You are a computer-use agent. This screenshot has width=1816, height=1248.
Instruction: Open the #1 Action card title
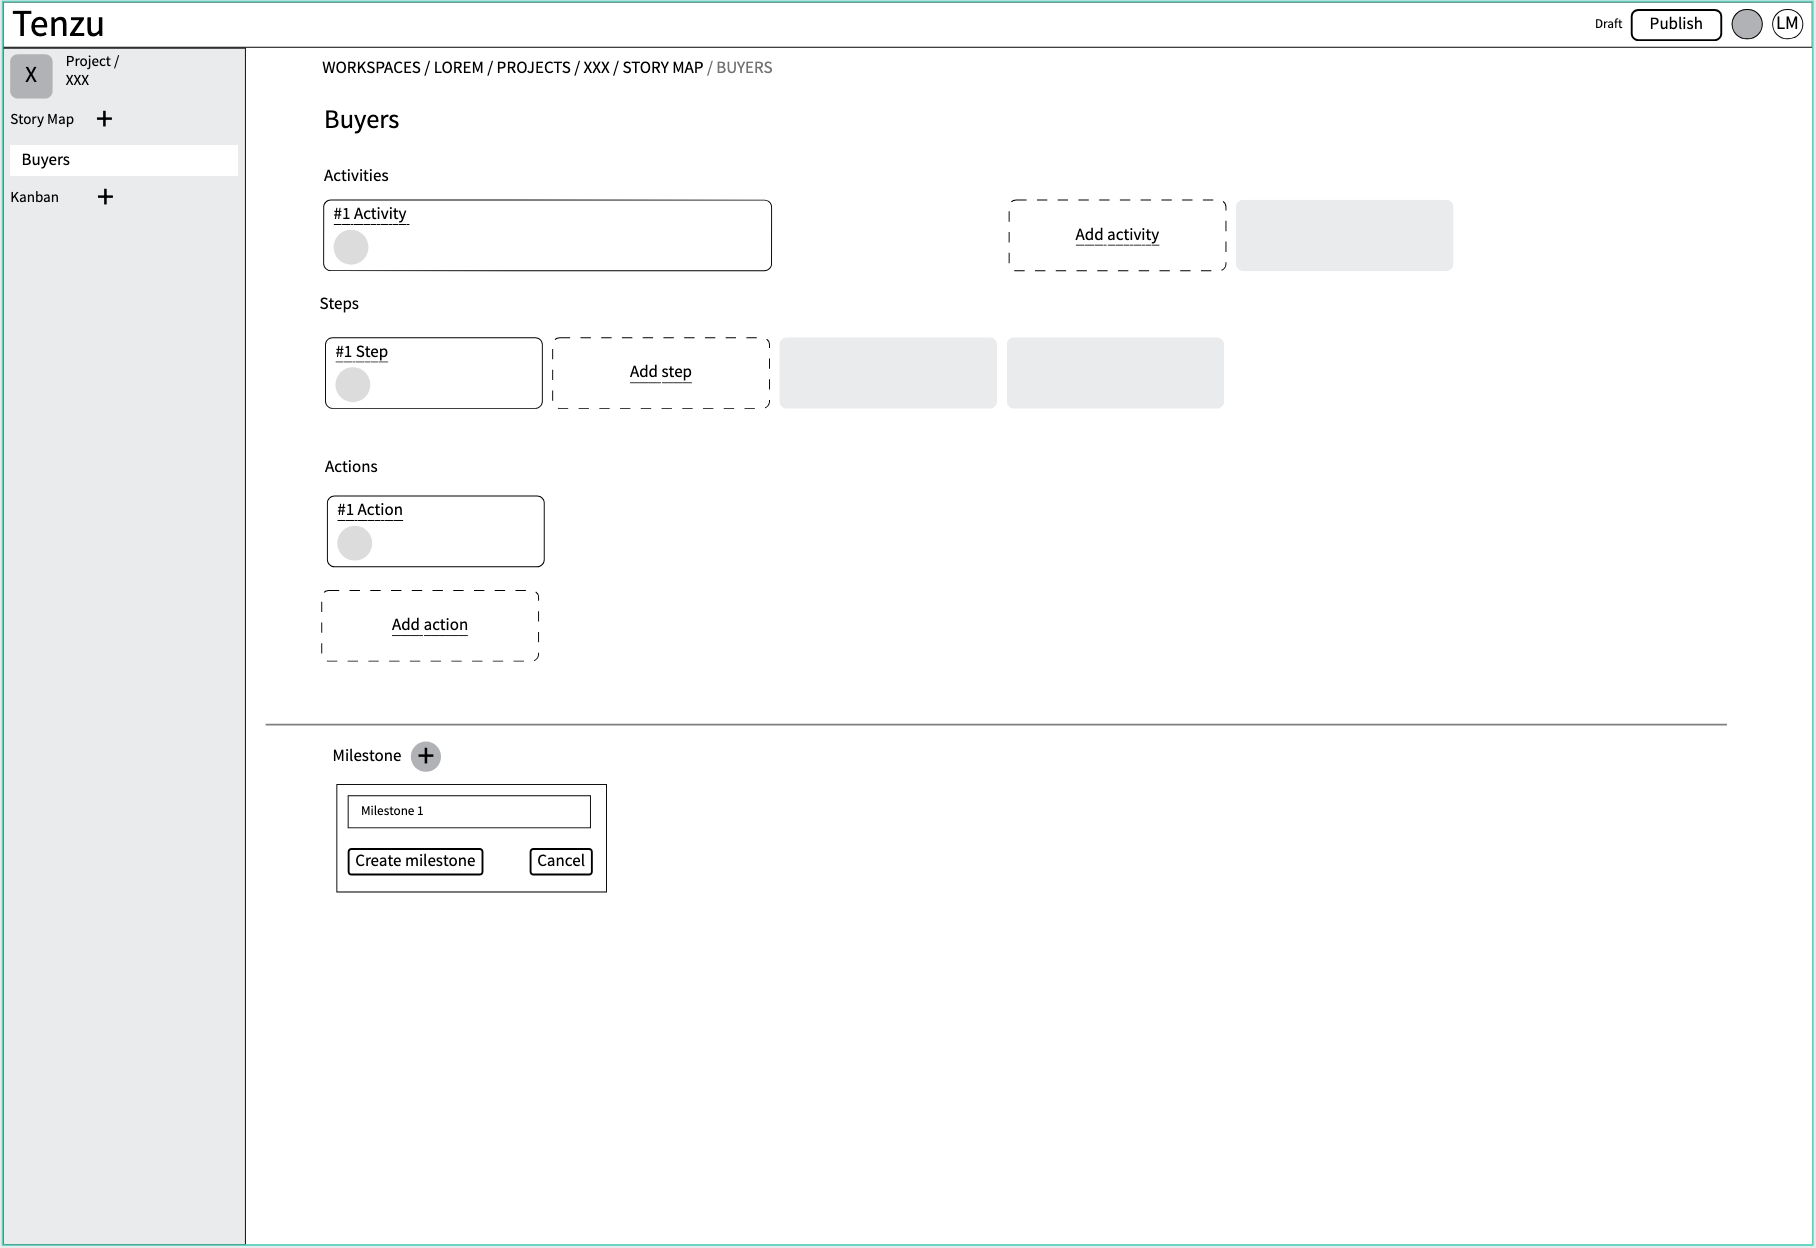point(370,510)
